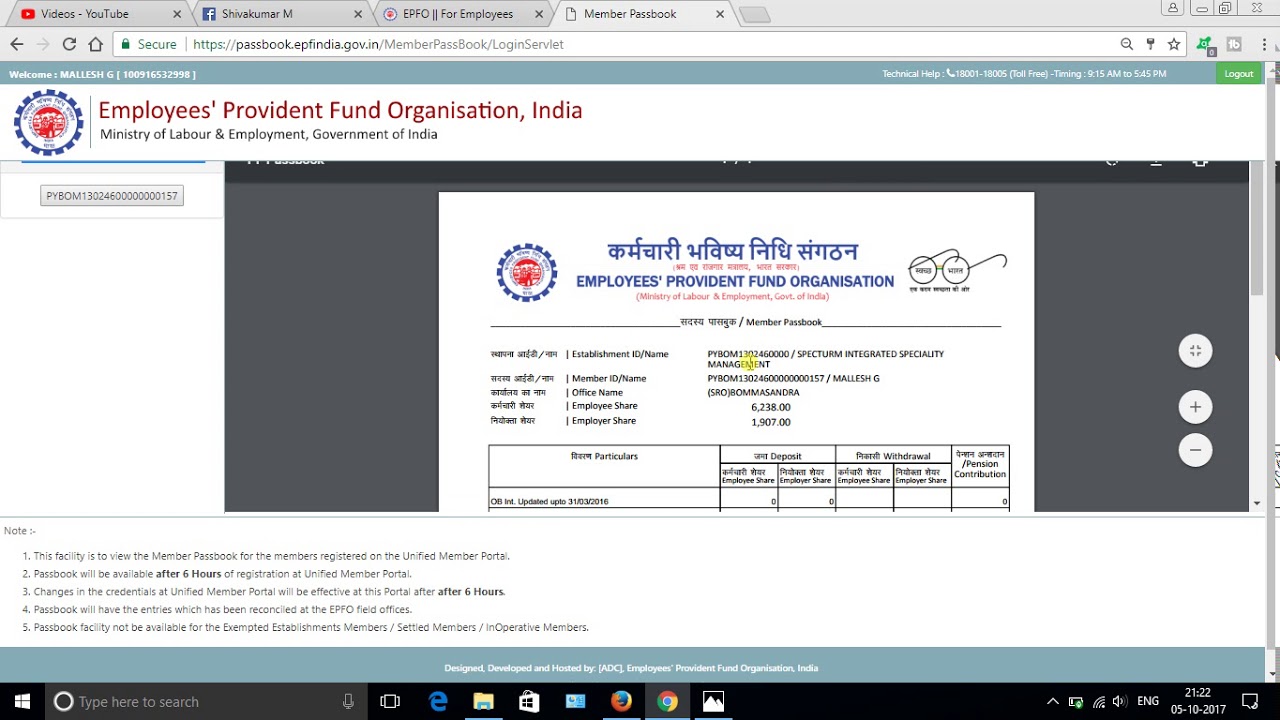Reload the passbook page

(x=69, y=44)
